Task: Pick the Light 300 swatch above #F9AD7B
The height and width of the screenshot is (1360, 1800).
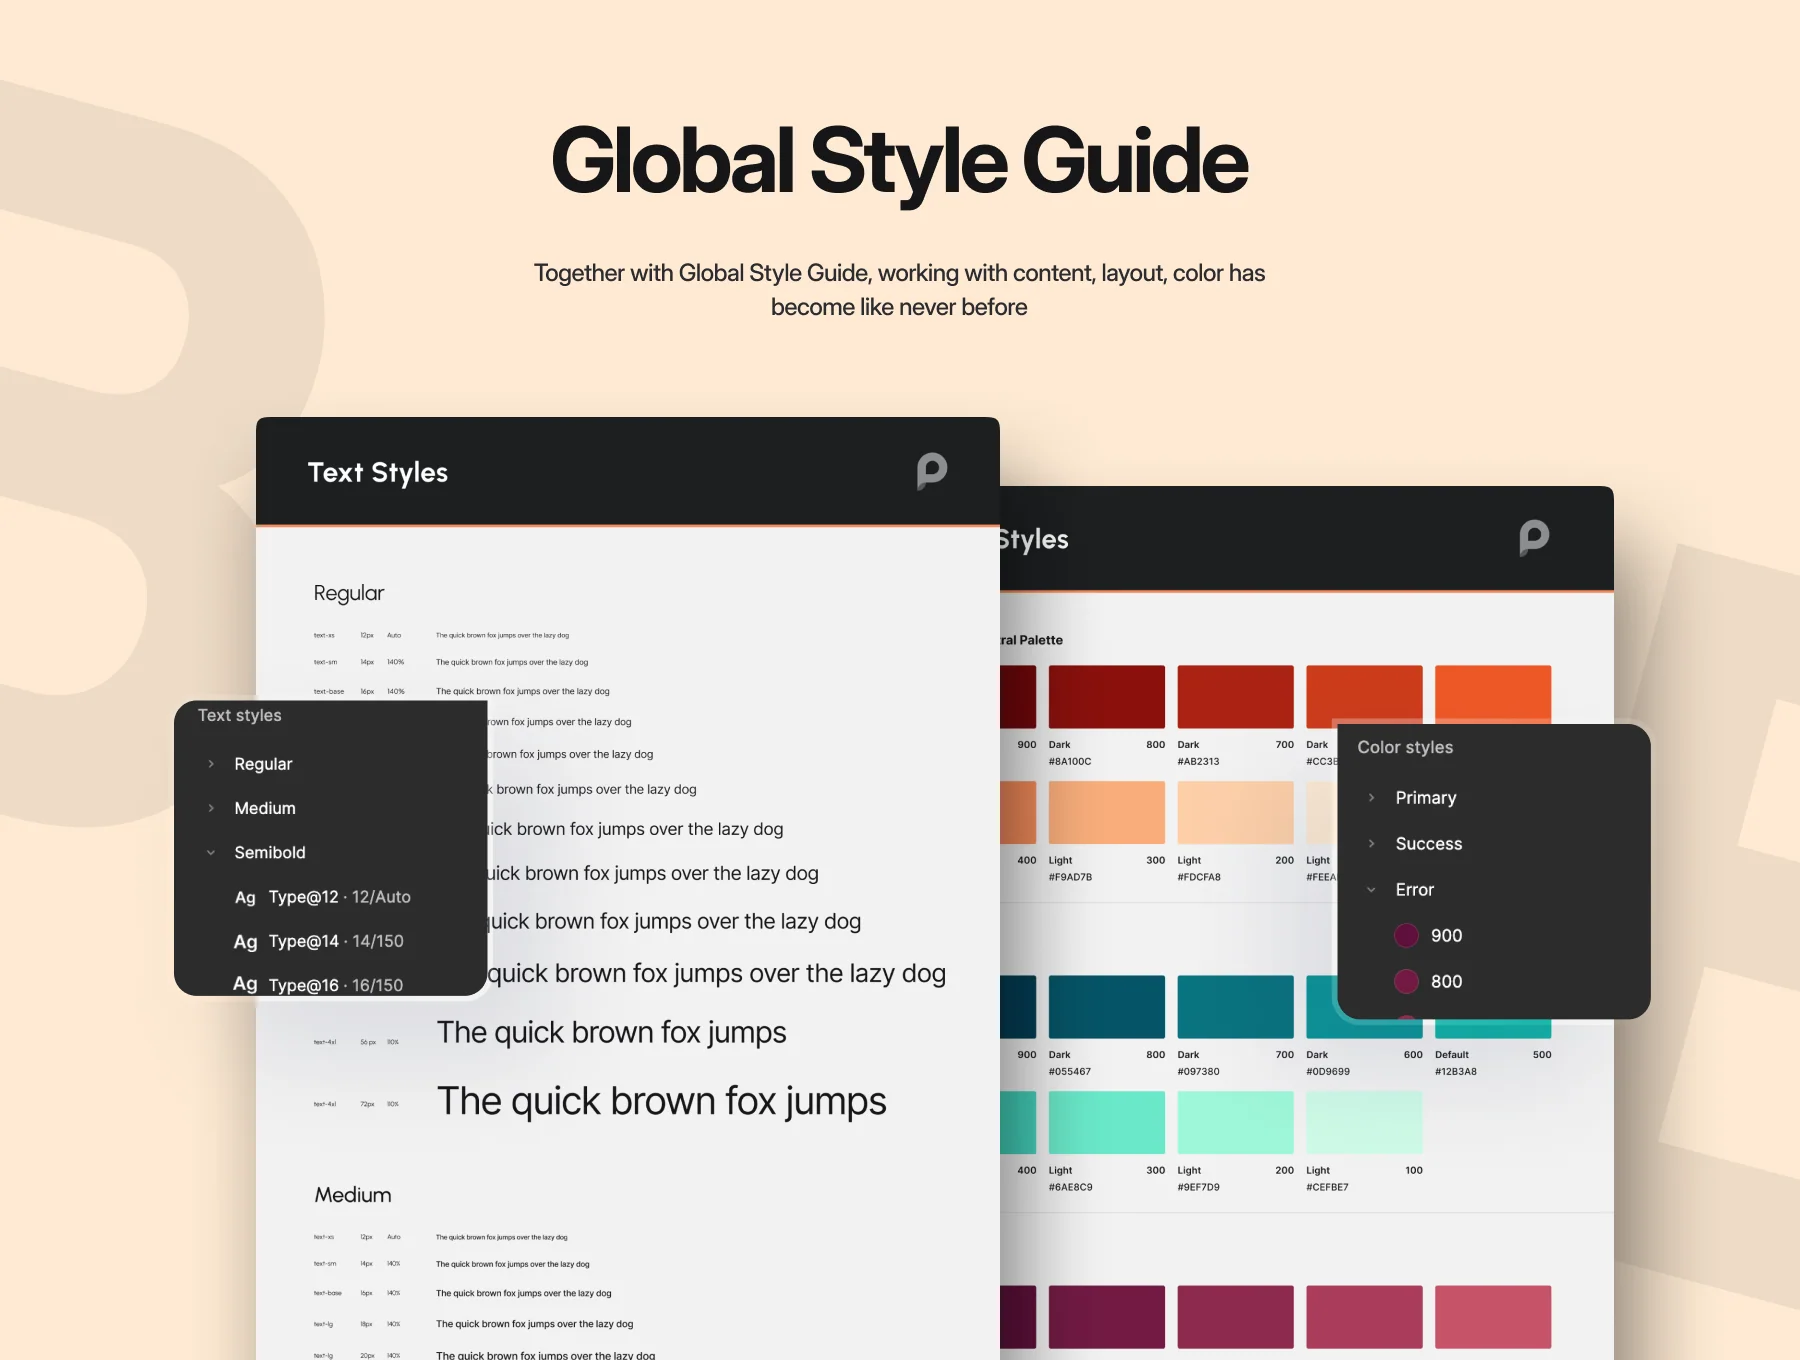Action: tap(1107, 812)
